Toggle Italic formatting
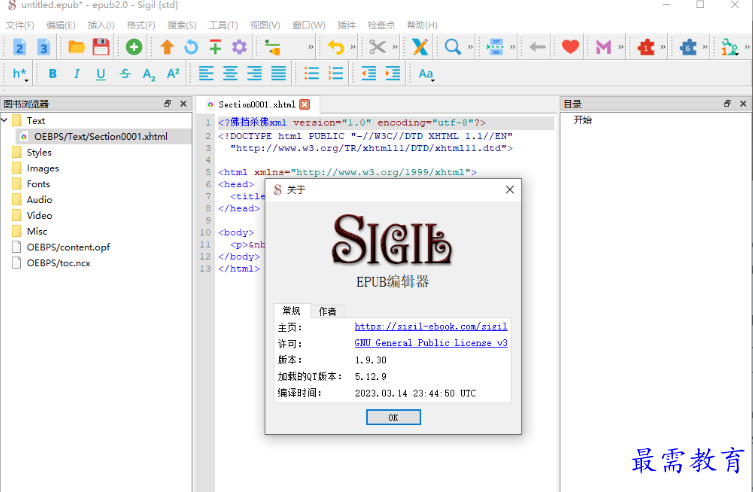This screenshot has height=492, width=753. point(76,73)
